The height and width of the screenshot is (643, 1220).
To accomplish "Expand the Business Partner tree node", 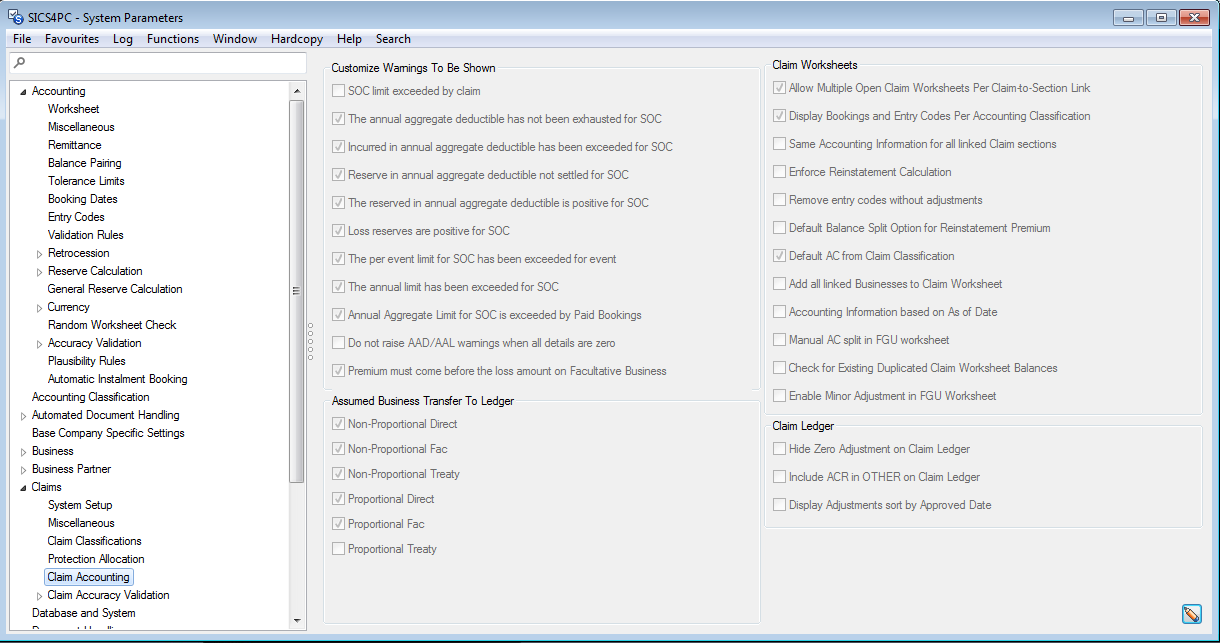I will [24, 470].
